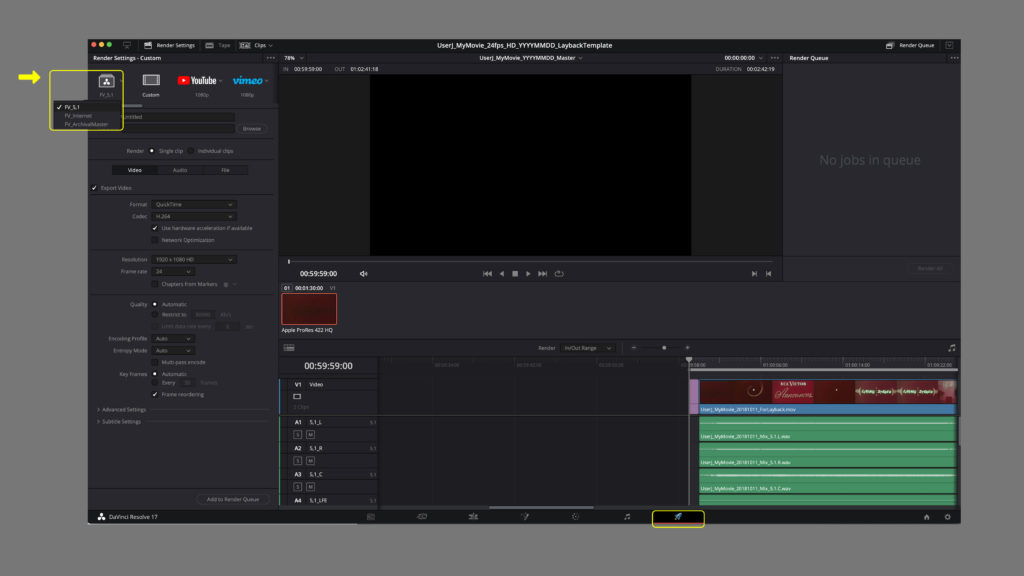Screen dimensions: 1024x576
Task: Mute the viewer audio speaker icon
Action: (x=364, y=274)
